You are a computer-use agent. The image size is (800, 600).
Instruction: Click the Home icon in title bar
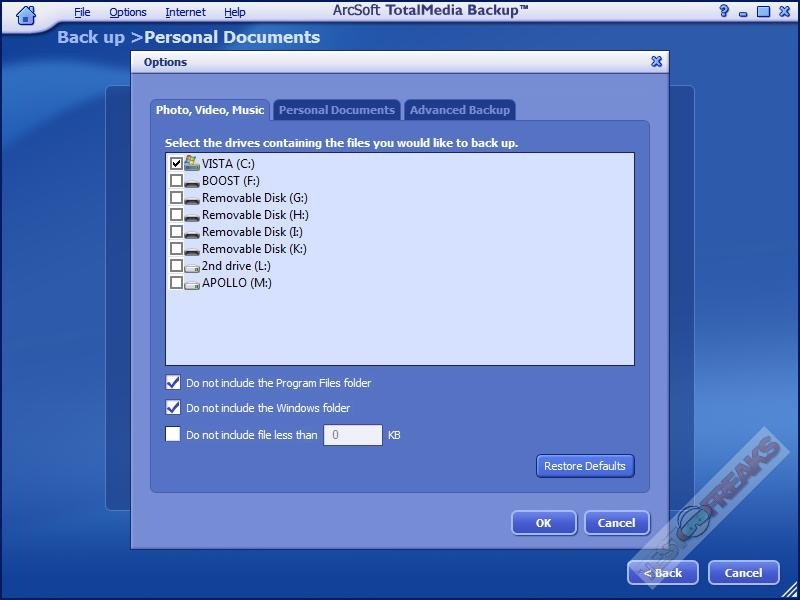26,13
